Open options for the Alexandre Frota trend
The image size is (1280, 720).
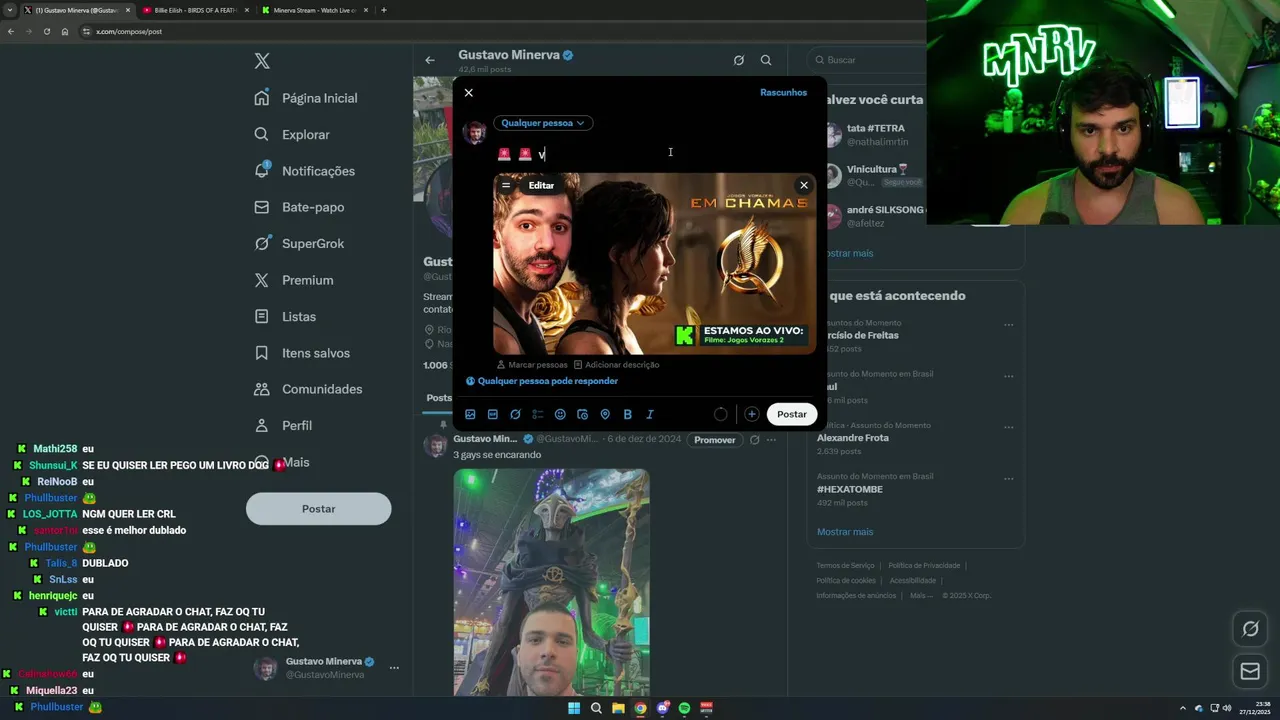click(1008, 428)
